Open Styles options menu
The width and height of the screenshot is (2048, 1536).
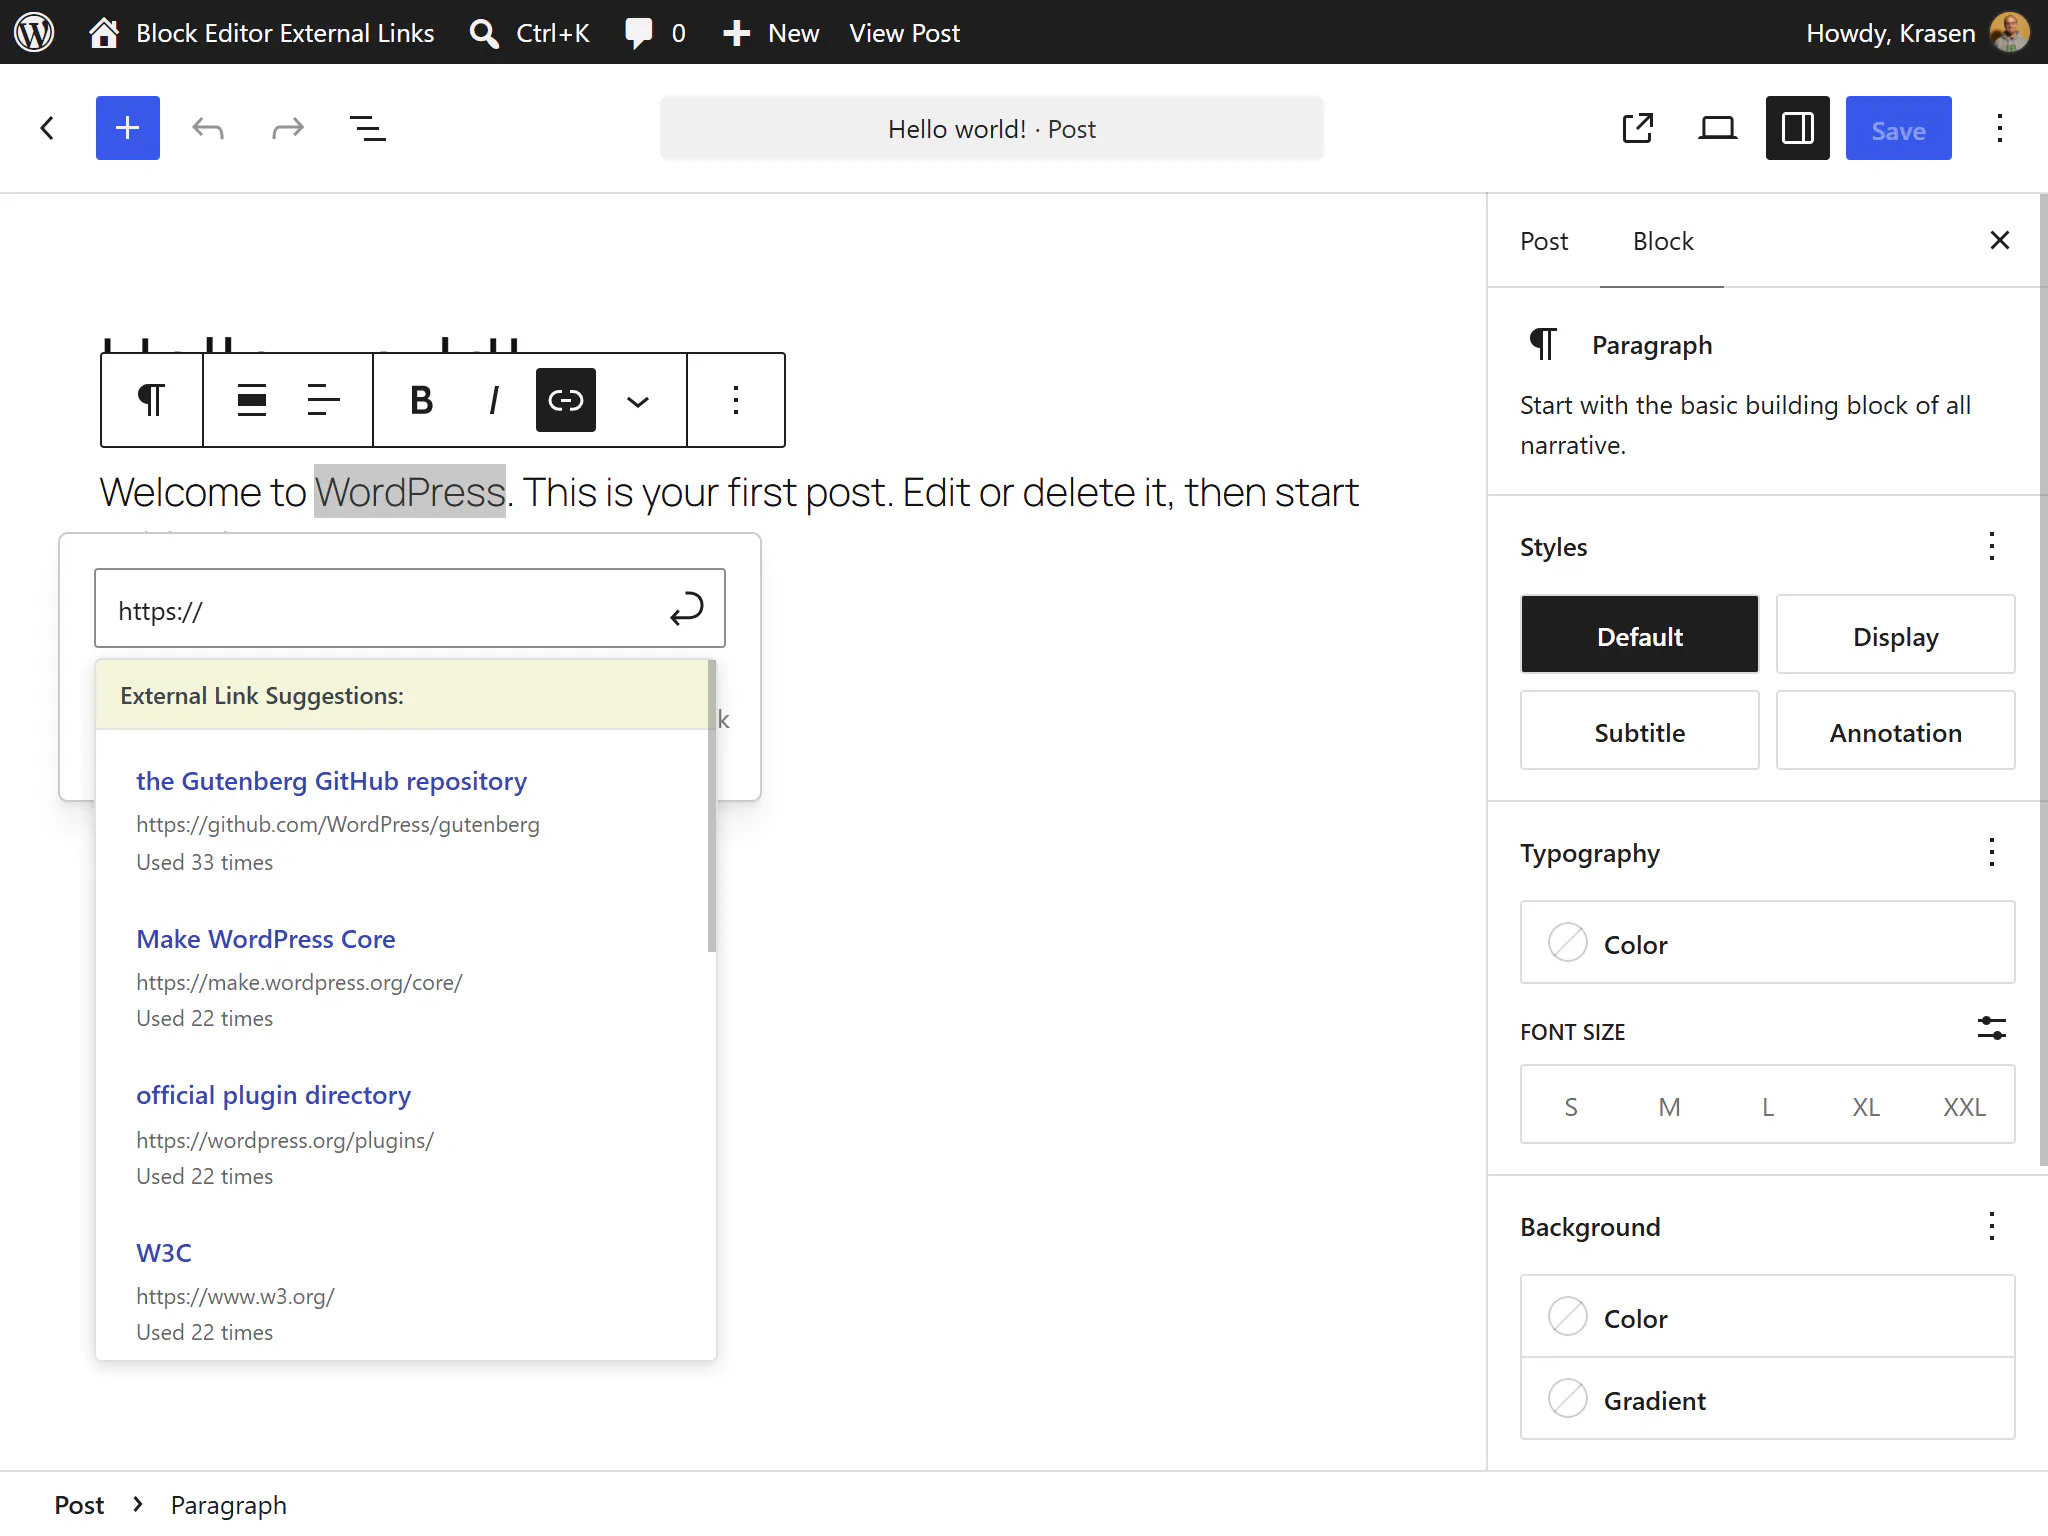coord(1992,546)
